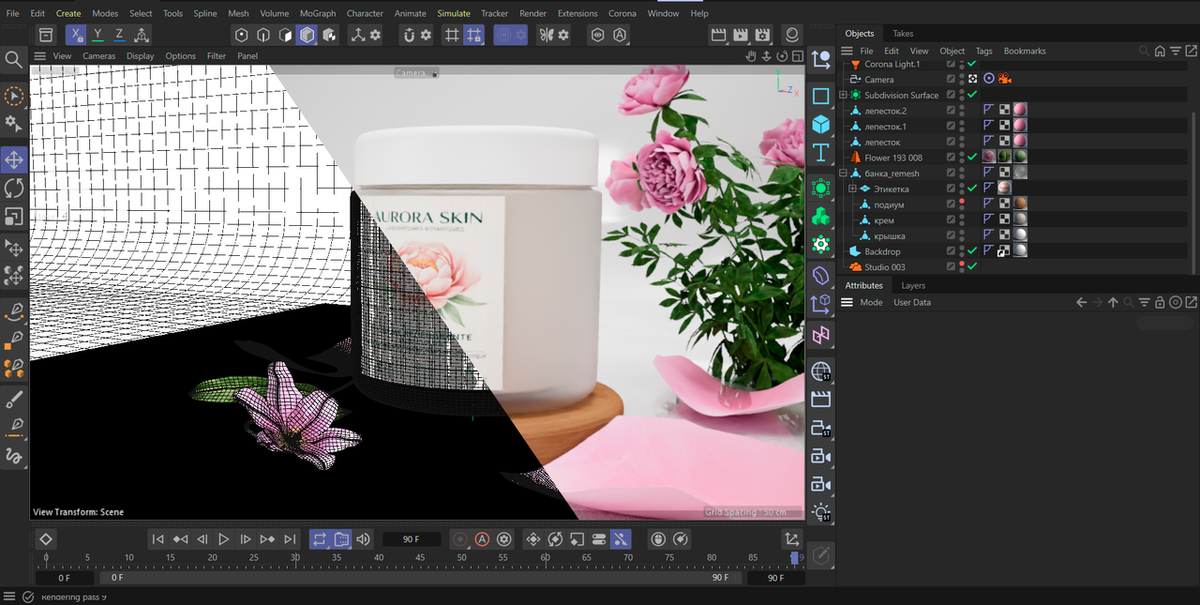The width and height of the screenshot is (1200, 605).
Task: Expand the Subdivision Surface object
Action: click(843, 95)
